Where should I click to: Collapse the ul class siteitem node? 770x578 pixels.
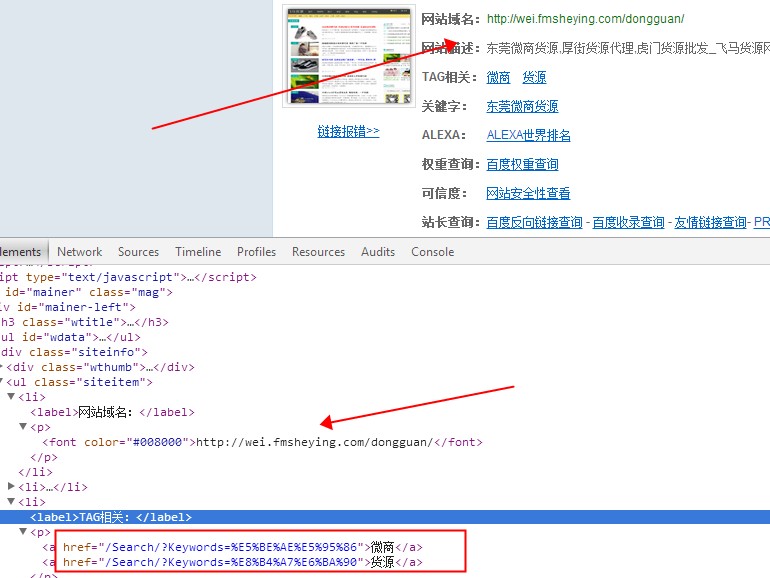tap(3, 382)
